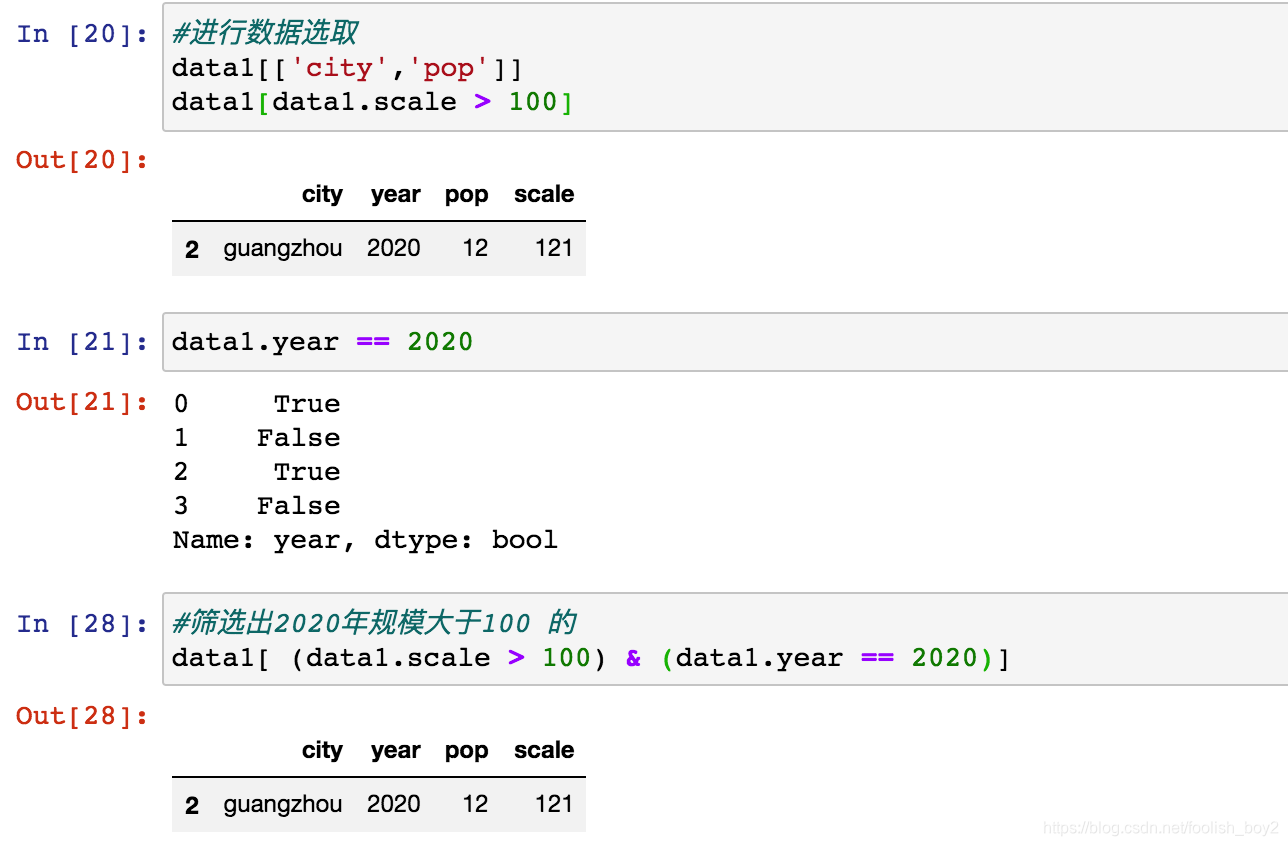Click the '121' scale cell in Out[20] table
The height and width of the screenshot is (846, 1288).
[x=554, y=248]
